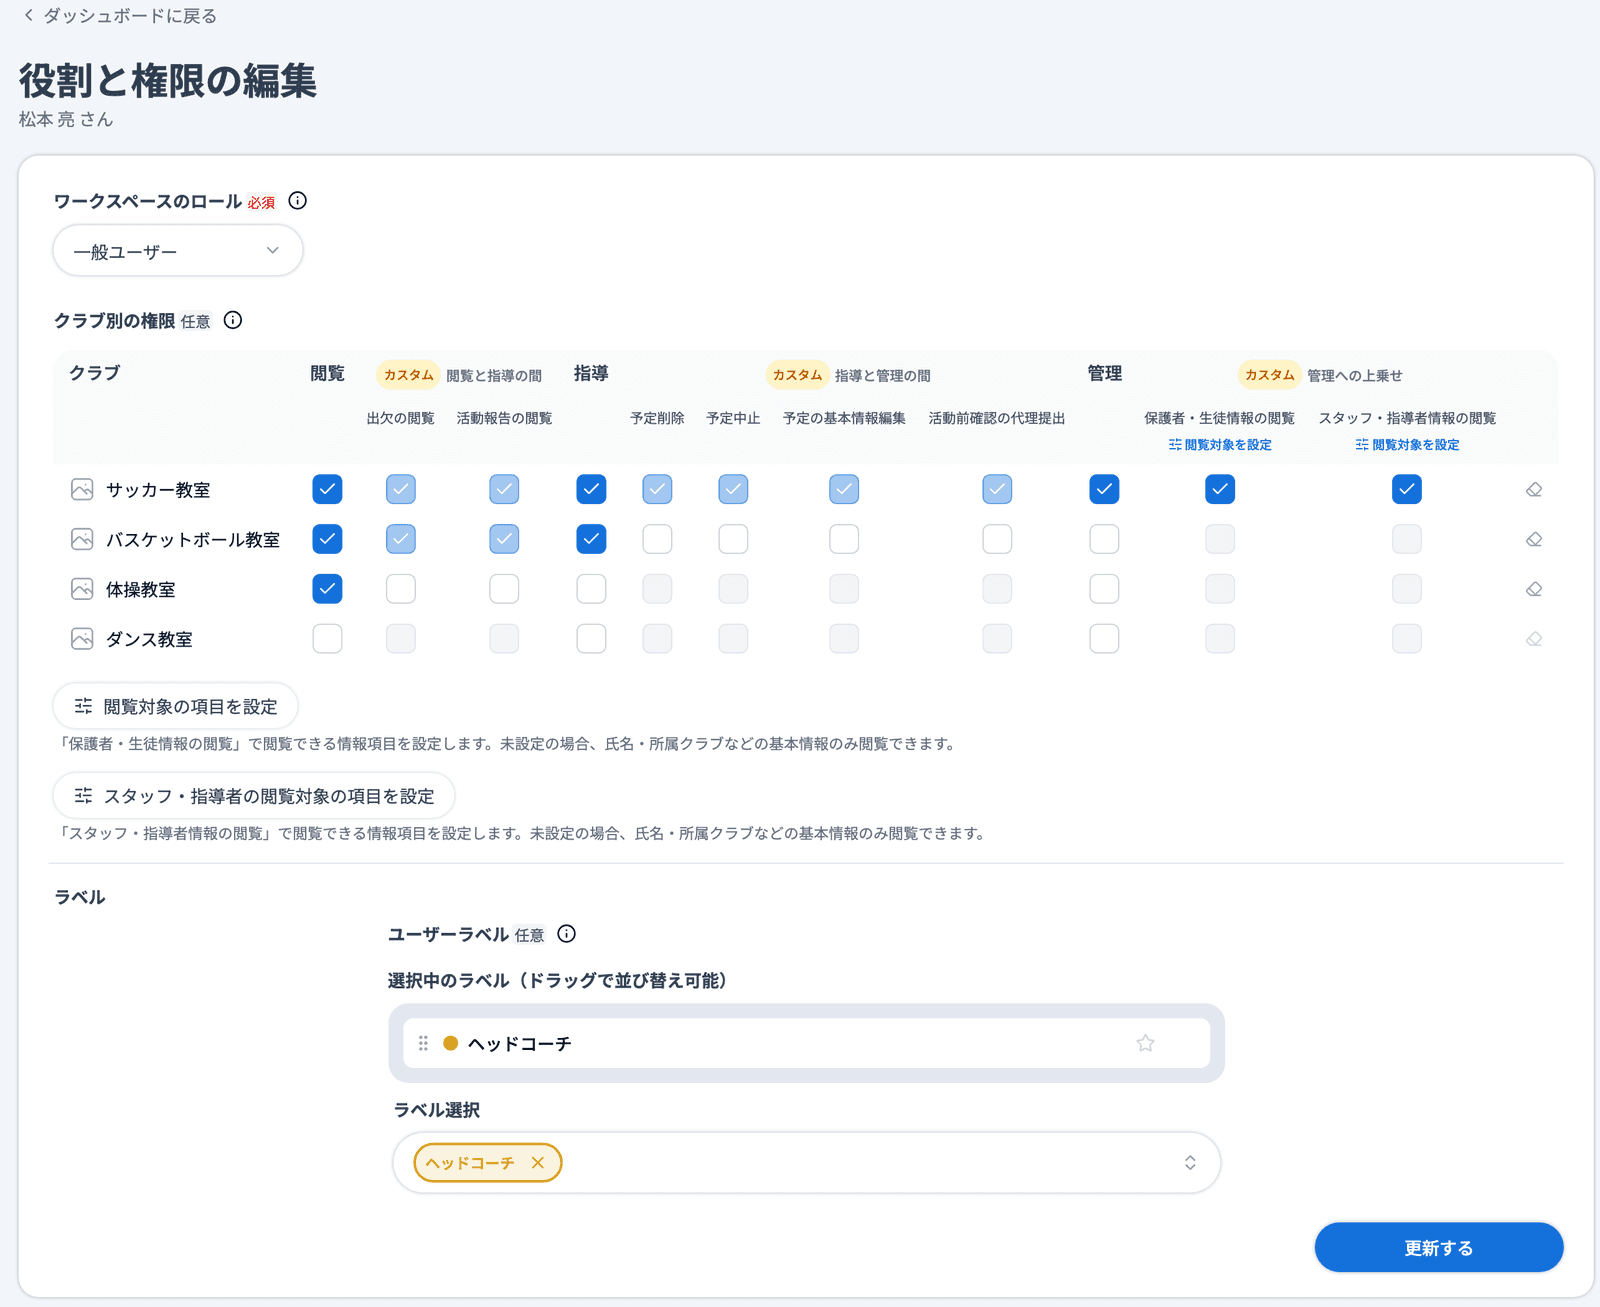Screen dimensions: 1600x1307
Task: Click the image icon of サッカー教室
Action: point(82,490)
